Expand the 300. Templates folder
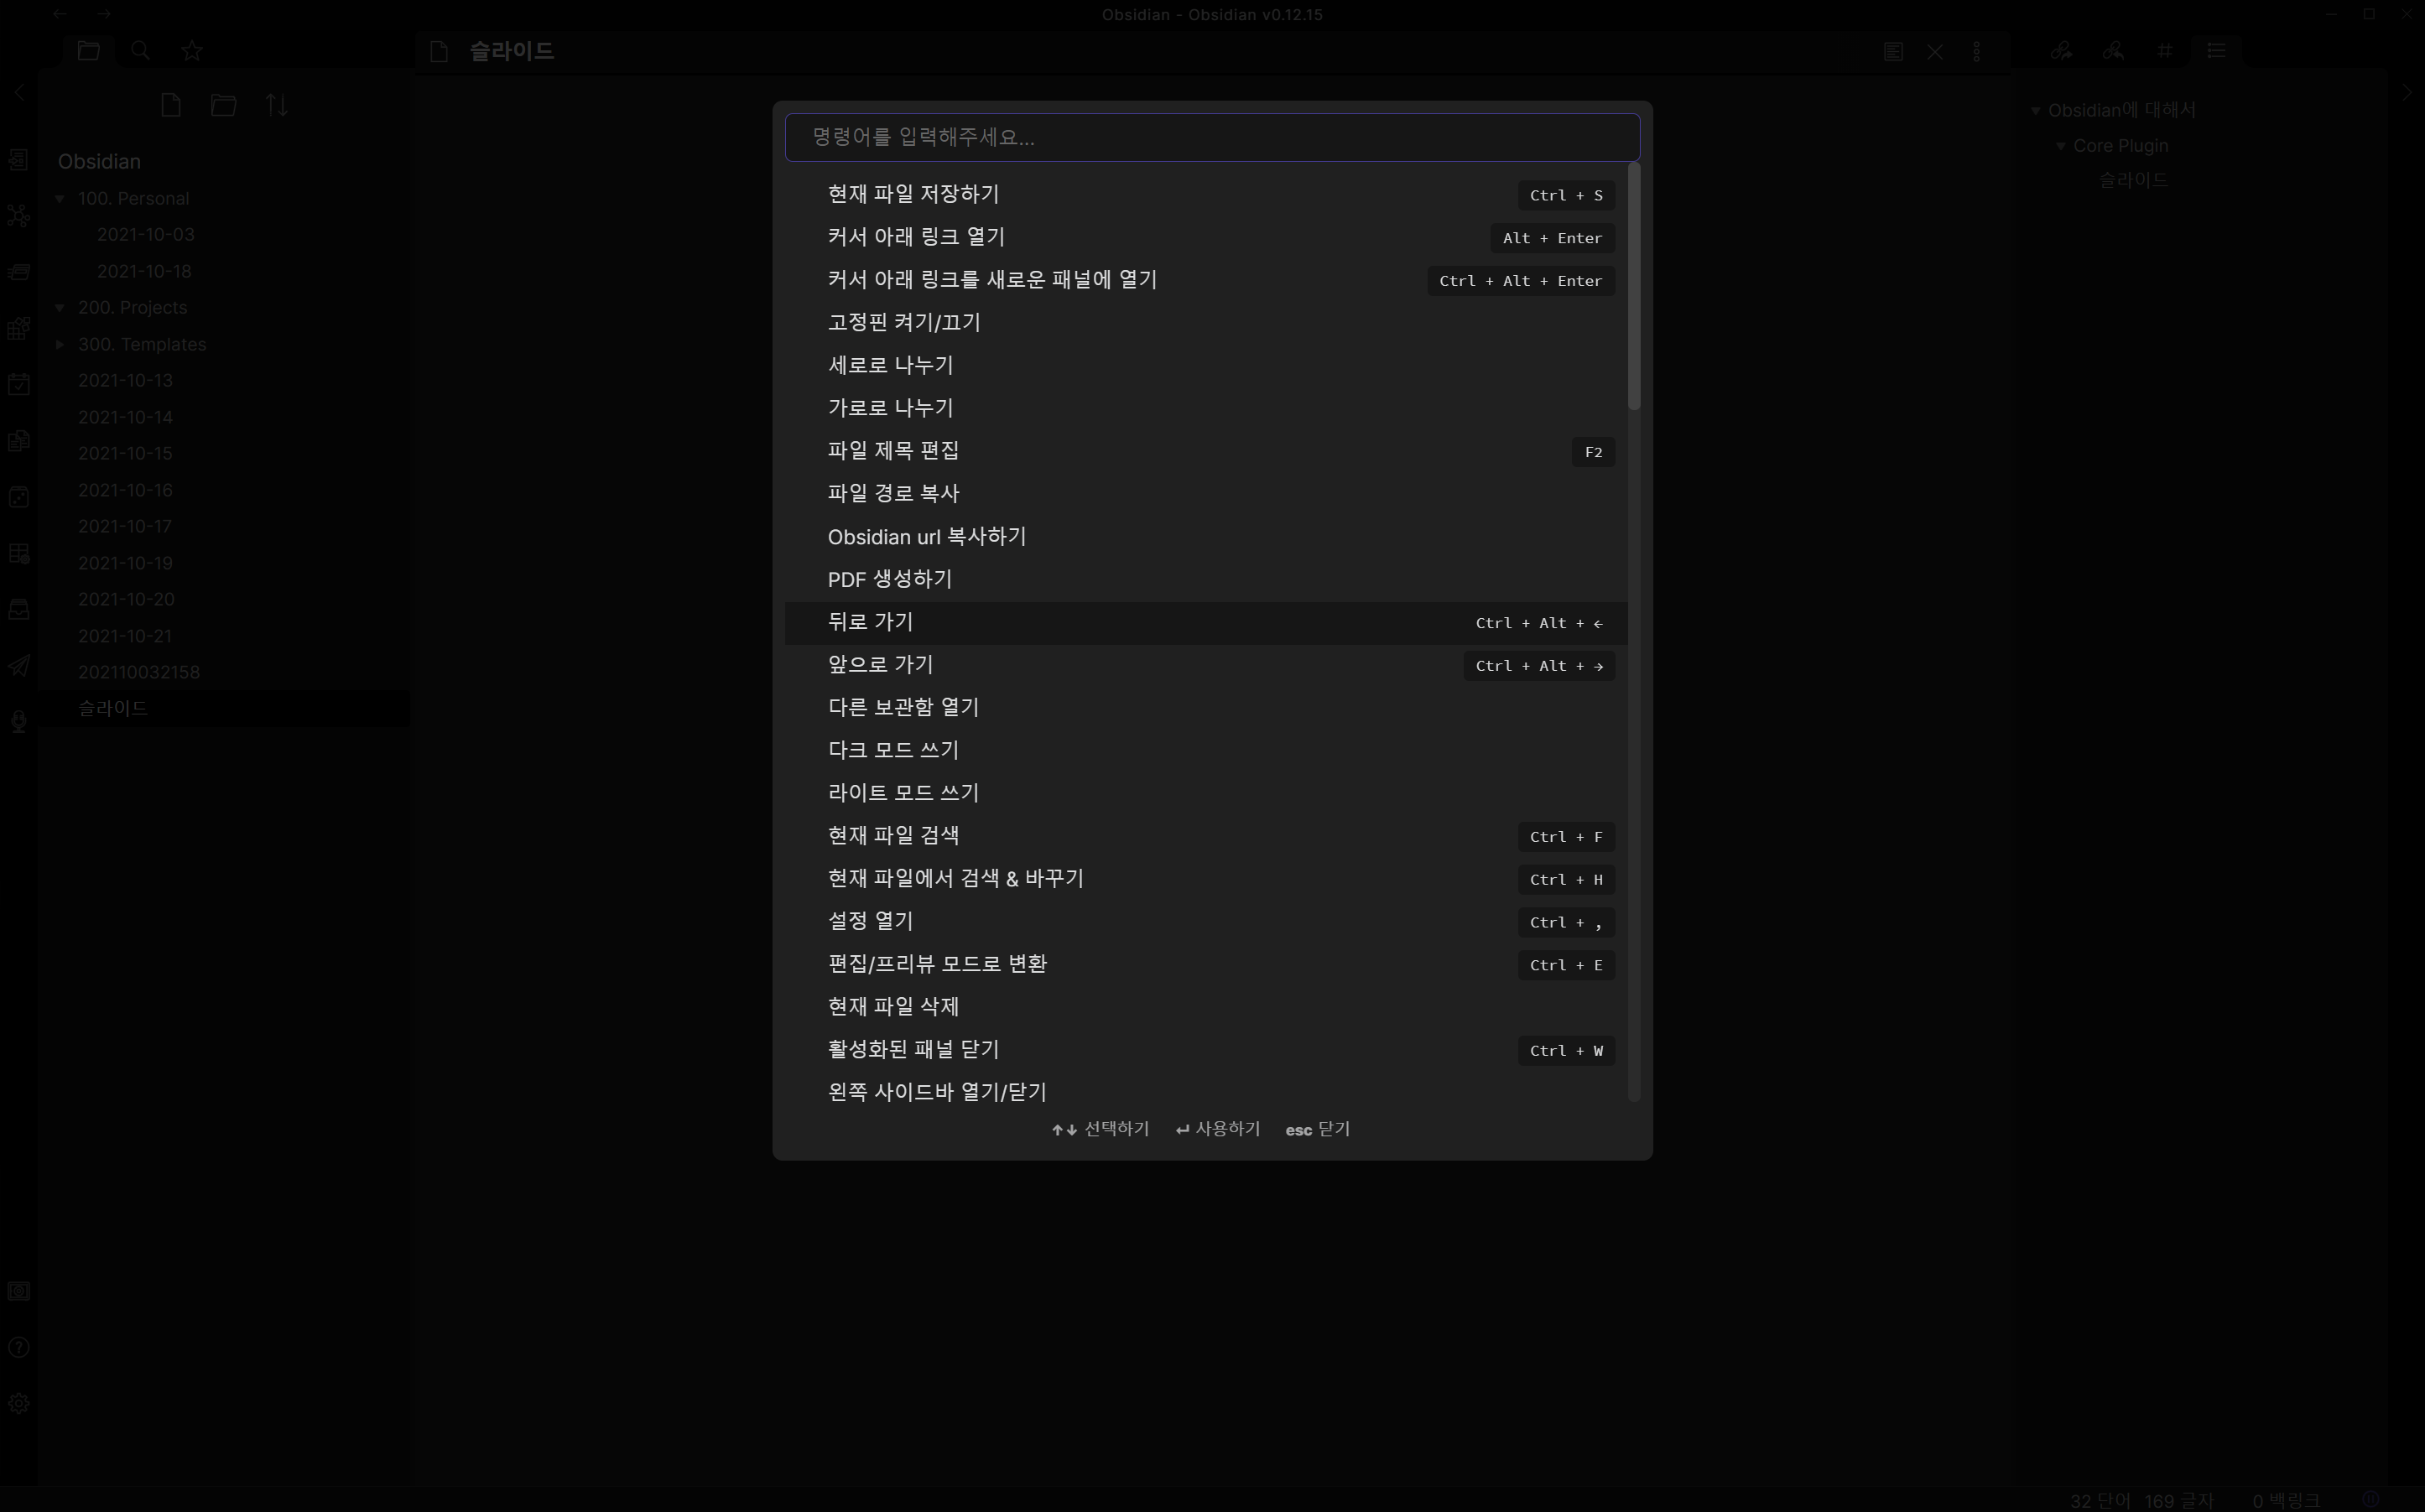 pyautogui.click(x=60, y=344)
